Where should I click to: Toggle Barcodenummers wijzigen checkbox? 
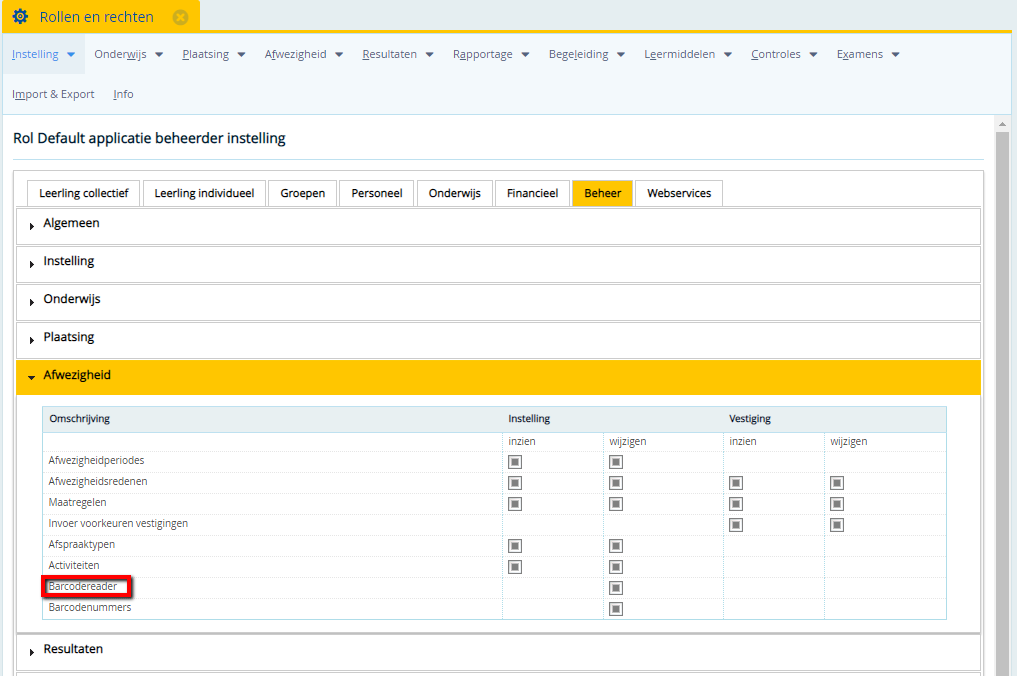(x=616, y=609)
